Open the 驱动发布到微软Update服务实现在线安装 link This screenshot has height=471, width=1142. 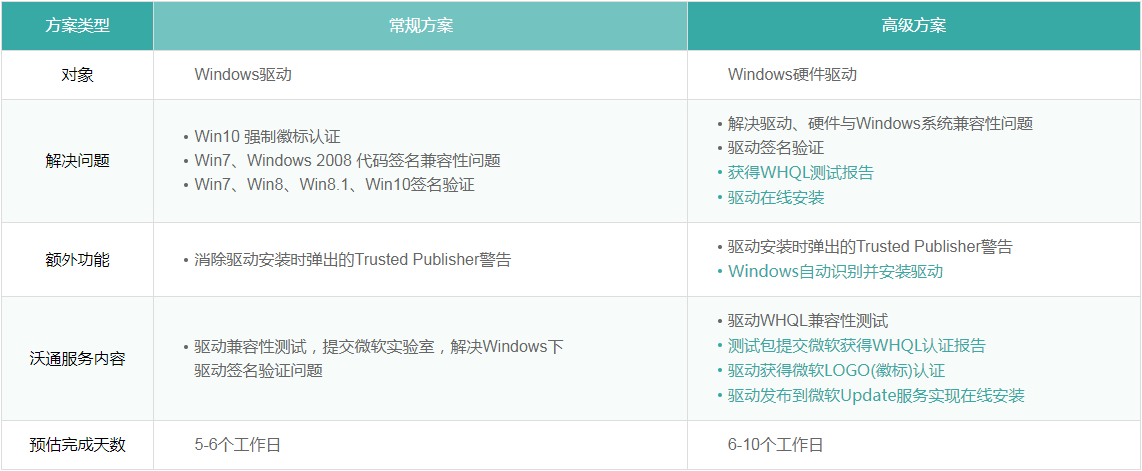[x=876, y=396]
